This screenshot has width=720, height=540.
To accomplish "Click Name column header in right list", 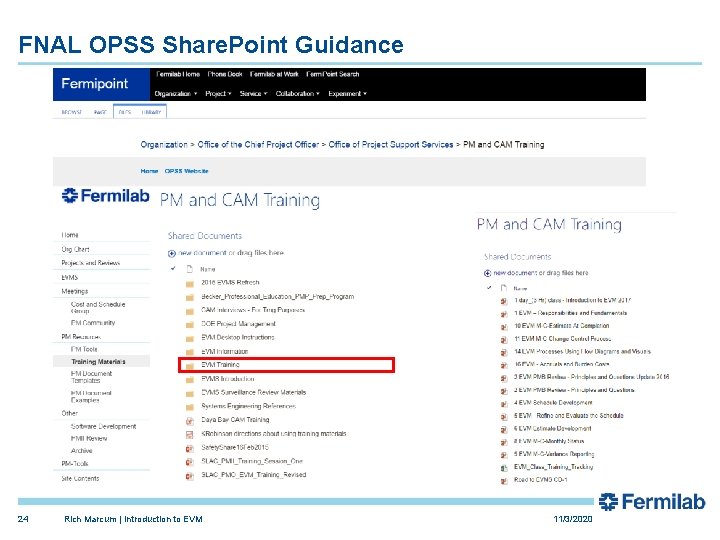I will pyautogui.click(x=520, y=289).
